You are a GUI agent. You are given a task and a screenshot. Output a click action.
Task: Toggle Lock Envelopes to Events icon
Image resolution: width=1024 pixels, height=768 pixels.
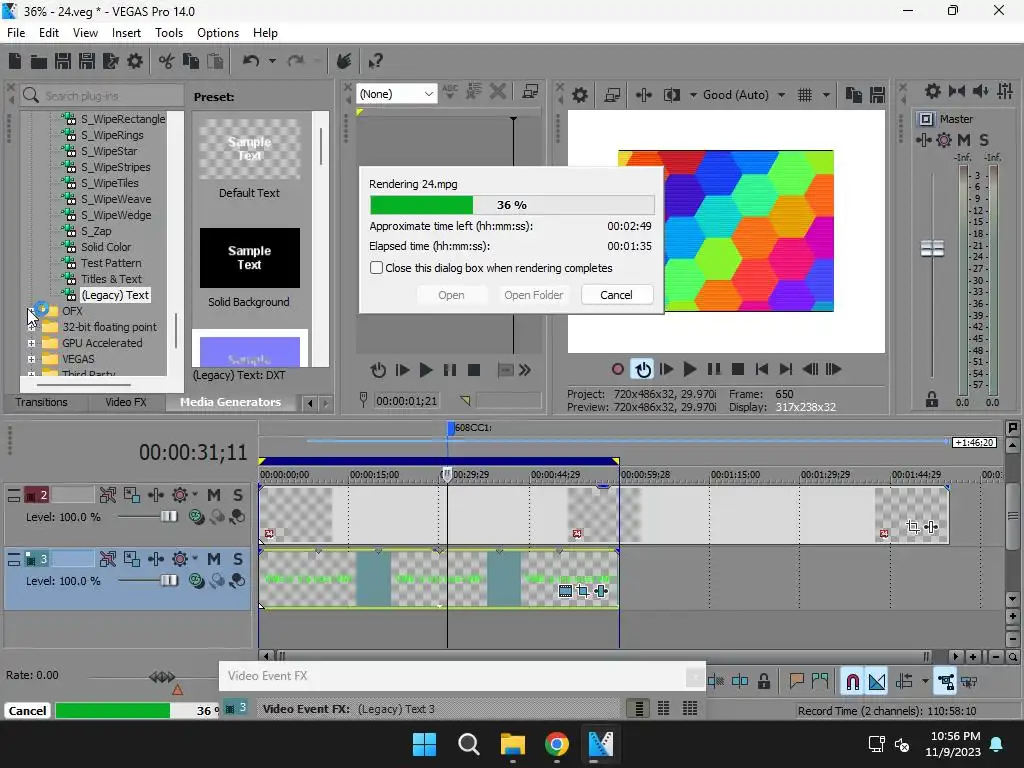pyautogui.click(x=945, y=682)
